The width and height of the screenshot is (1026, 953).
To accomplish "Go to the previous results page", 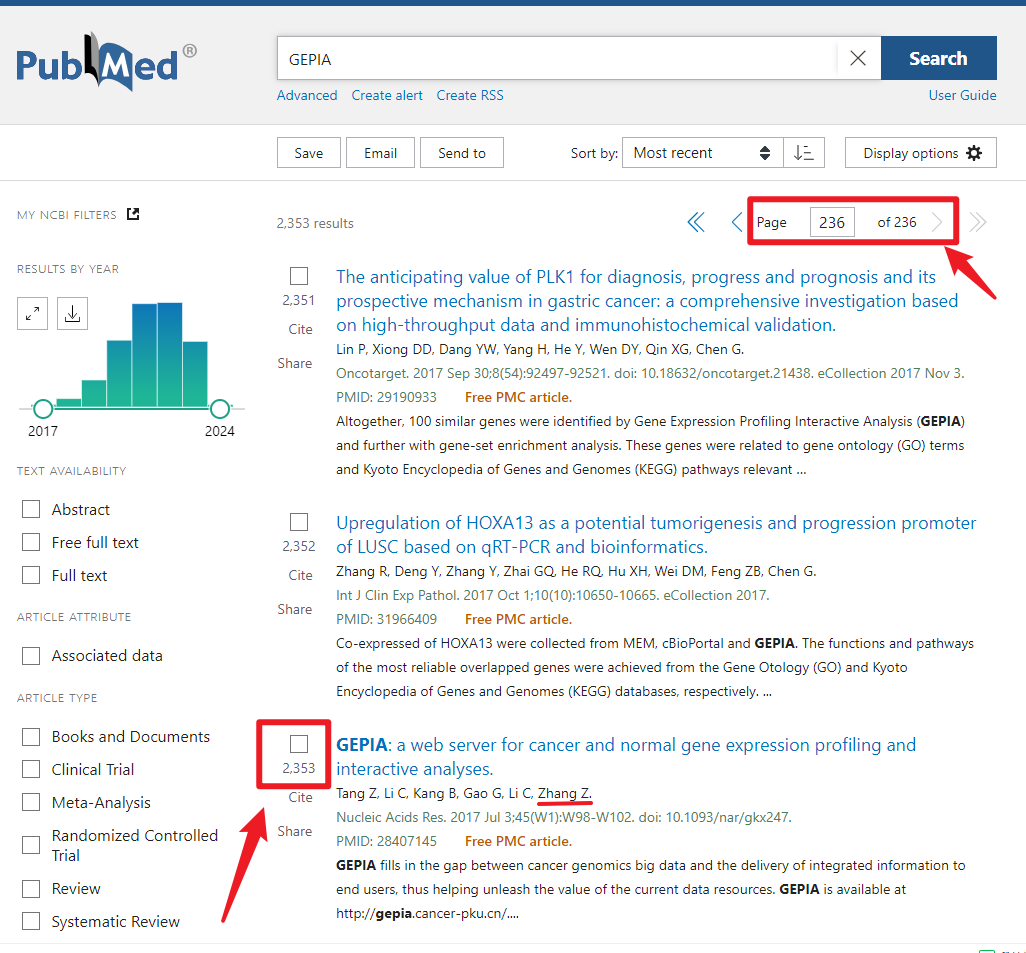I will pos(737,223).
